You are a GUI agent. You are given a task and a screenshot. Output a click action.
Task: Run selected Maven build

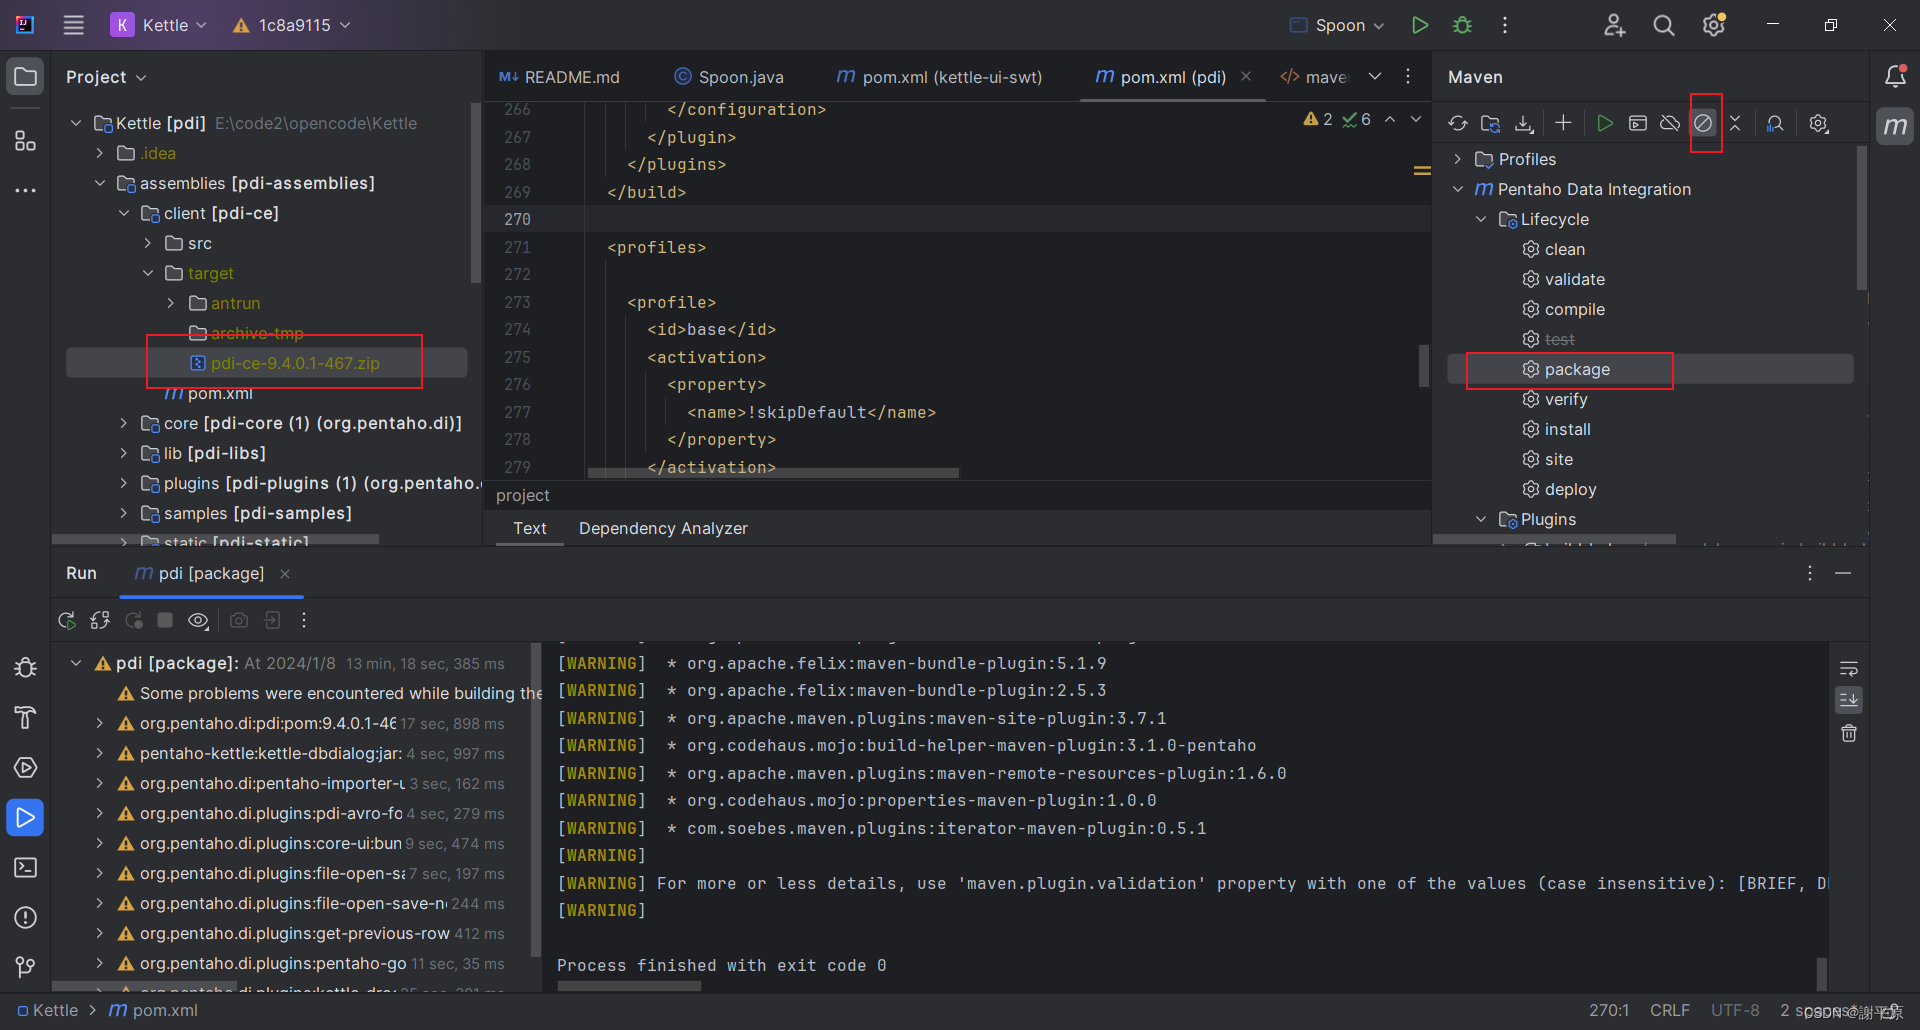point(1605,123)
